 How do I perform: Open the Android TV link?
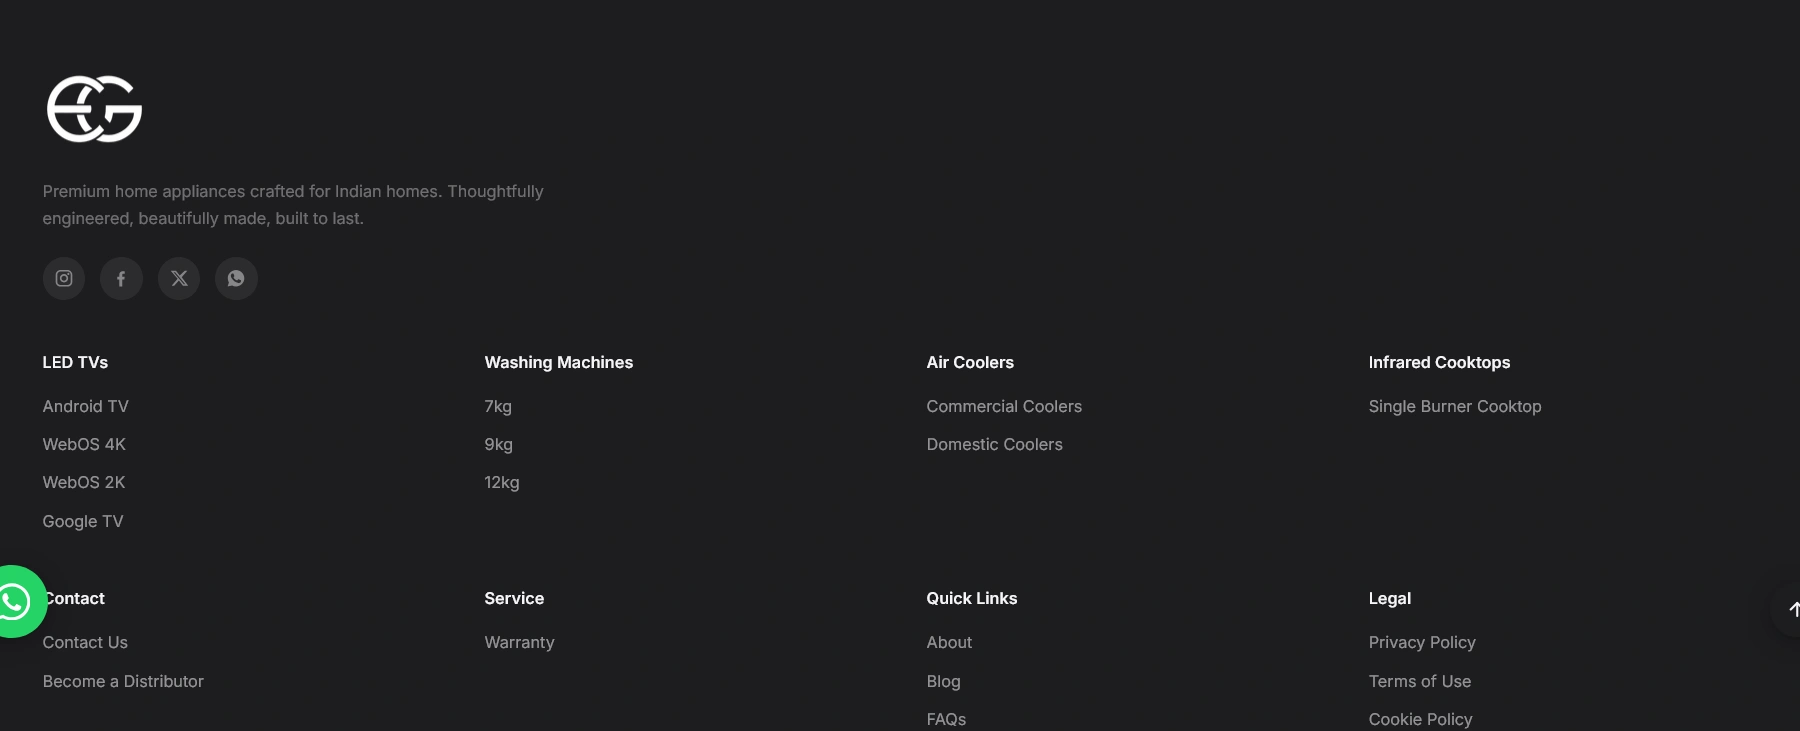86,406
